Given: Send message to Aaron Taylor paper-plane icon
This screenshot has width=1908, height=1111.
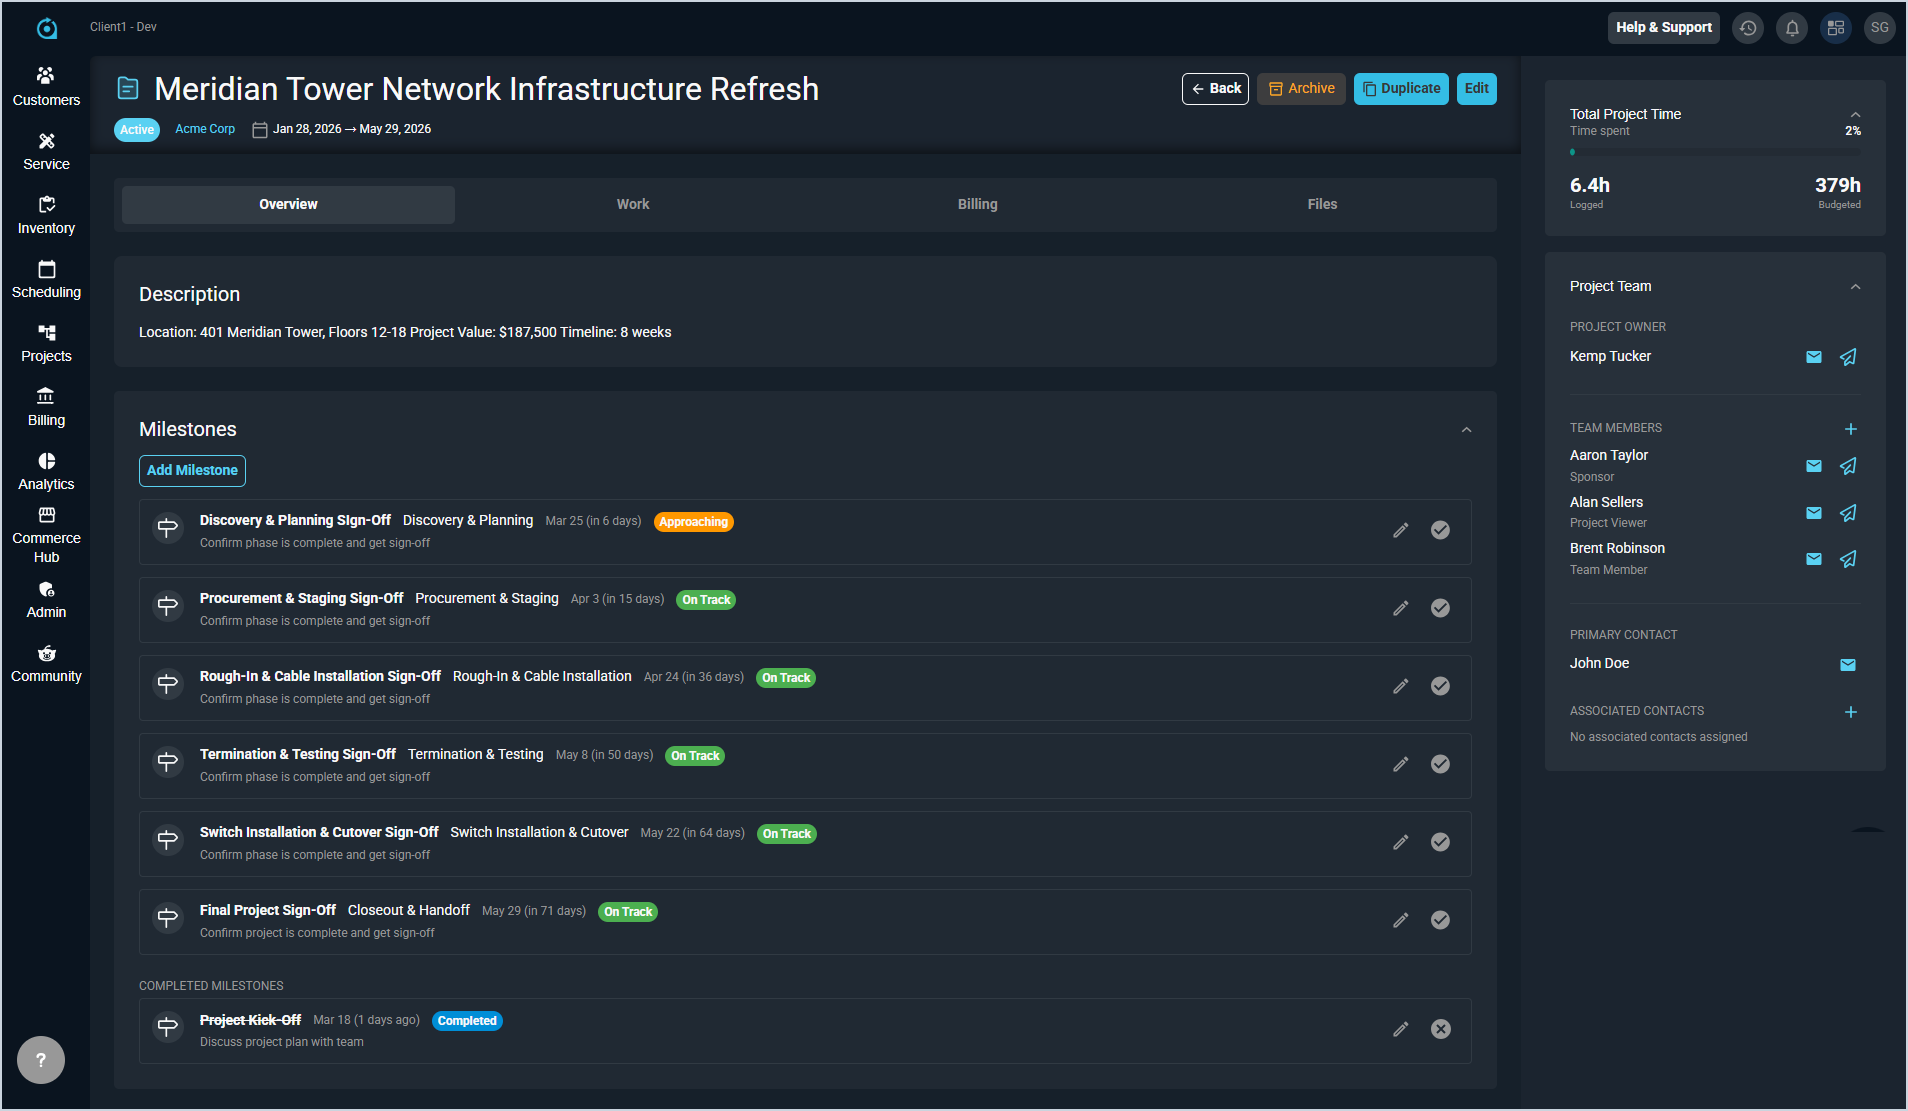Looking at the screenshot, I should pyautogui.click(x=1848, y=466).
